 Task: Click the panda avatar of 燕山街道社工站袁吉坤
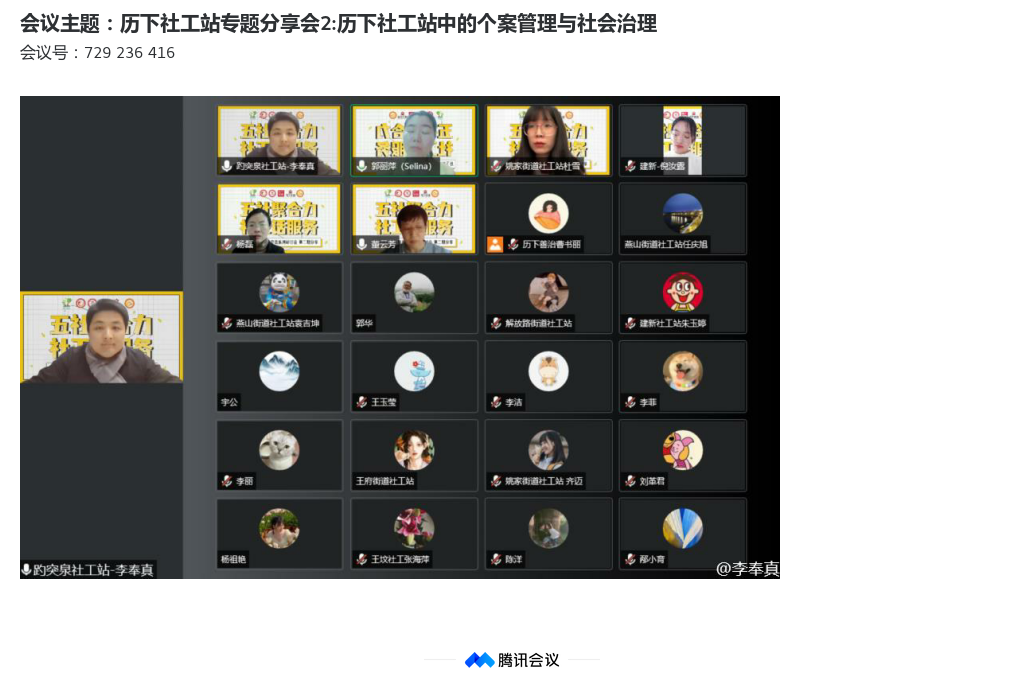click(279, 292)
